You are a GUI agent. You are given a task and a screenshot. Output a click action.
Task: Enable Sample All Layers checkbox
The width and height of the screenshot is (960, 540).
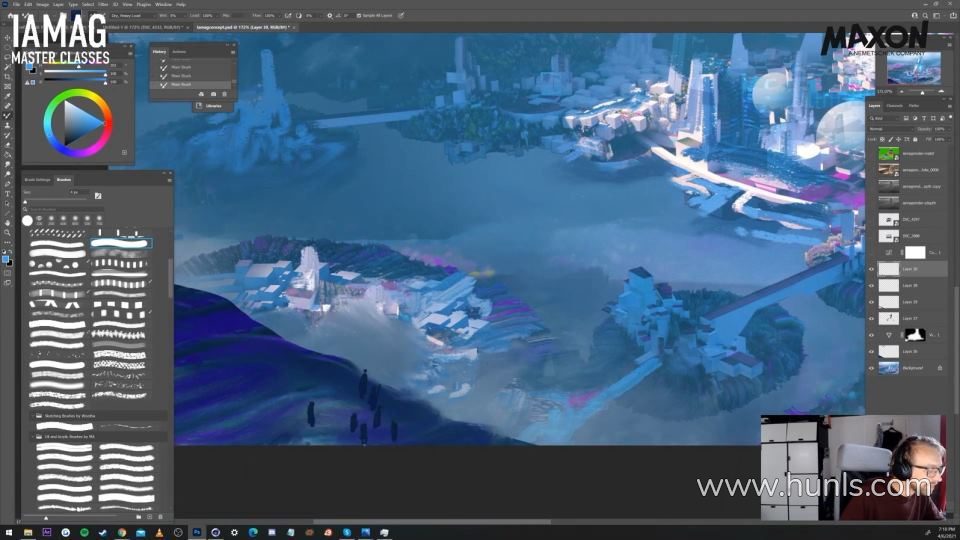[359, 15]
